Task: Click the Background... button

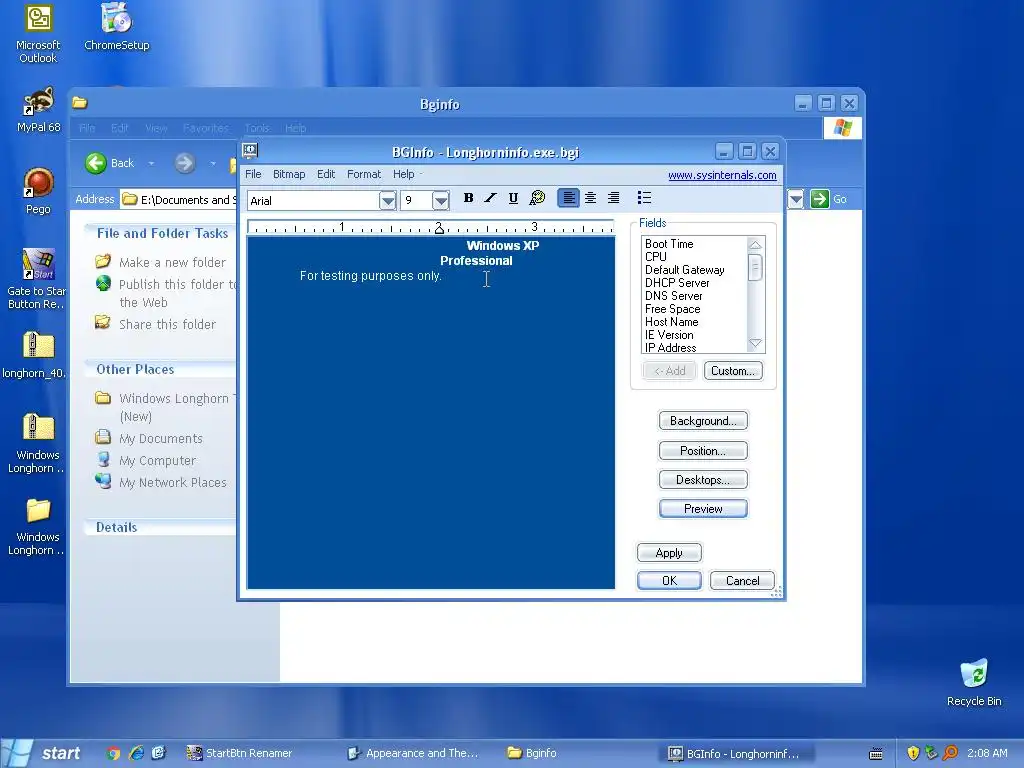Action: coord(703,421)
